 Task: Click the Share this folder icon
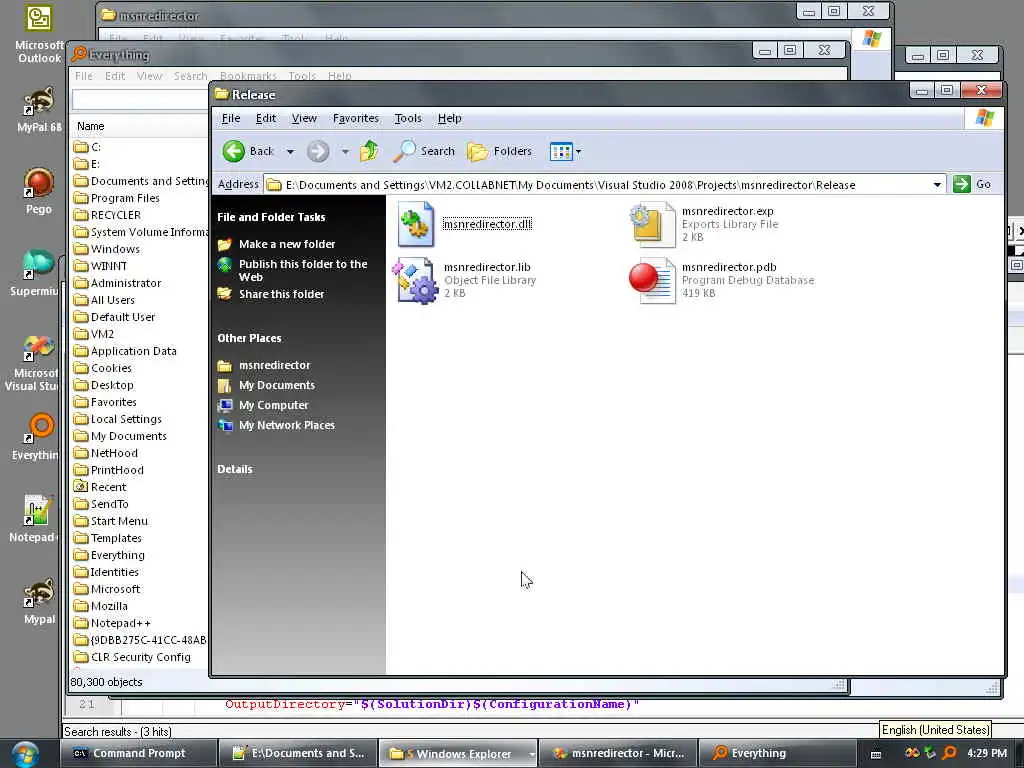225,294
